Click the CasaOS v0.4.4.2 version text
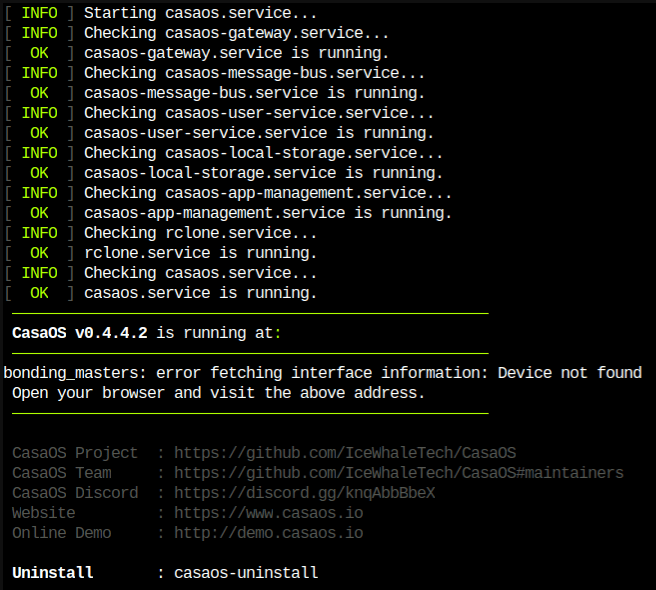The image size is (656, 590). pyautogui.click(x=79, y=333)
